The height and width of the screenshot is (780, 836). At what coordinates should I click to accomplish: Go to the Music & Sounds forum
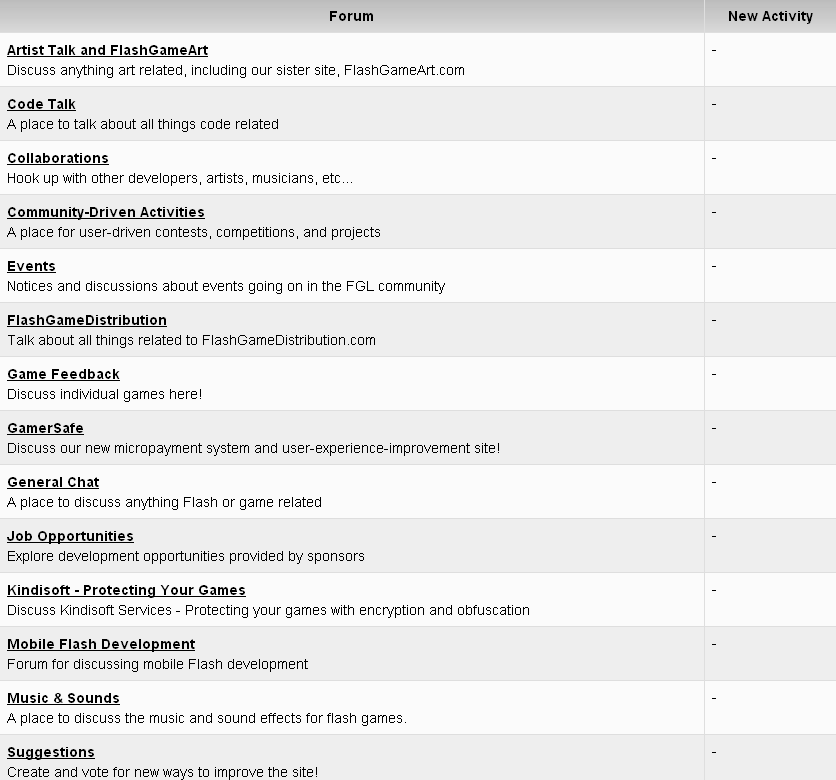[x=63, y=698]
